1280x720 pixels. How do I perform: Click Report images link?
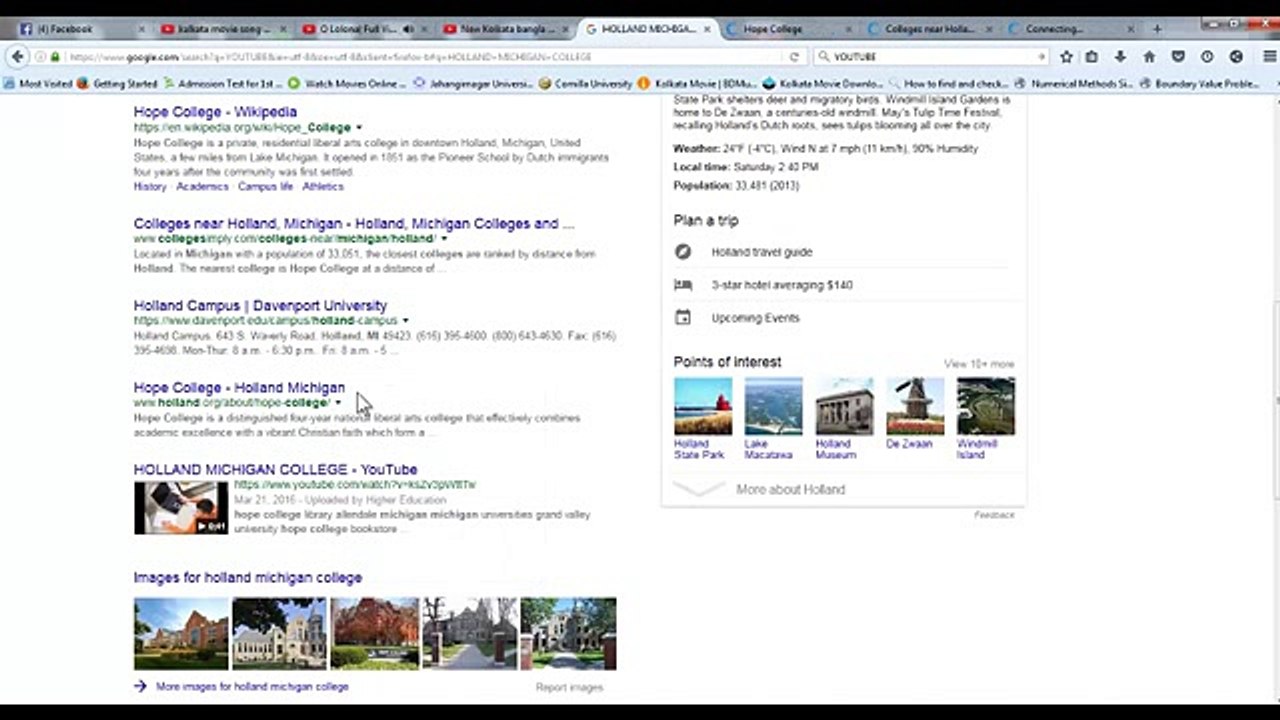point(569,687)
